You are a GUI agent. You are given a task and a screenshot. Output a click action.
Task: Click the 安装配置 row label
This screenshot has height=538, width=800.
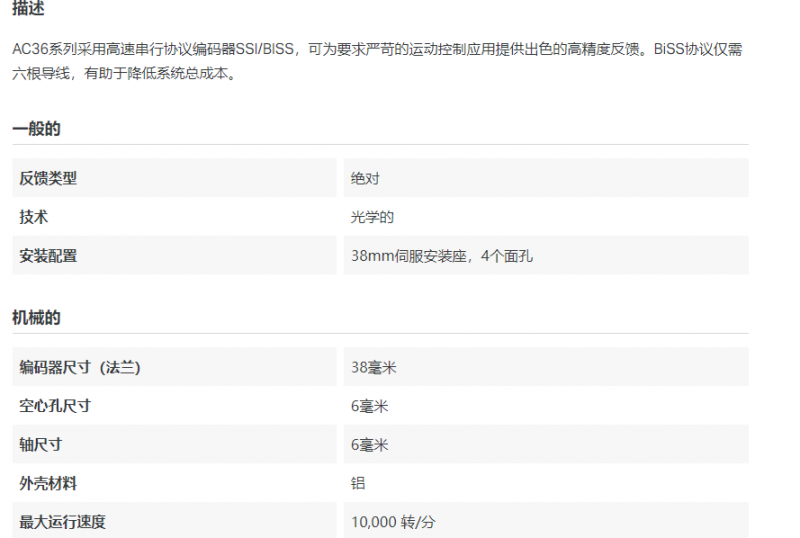click(x=48, y=256)
